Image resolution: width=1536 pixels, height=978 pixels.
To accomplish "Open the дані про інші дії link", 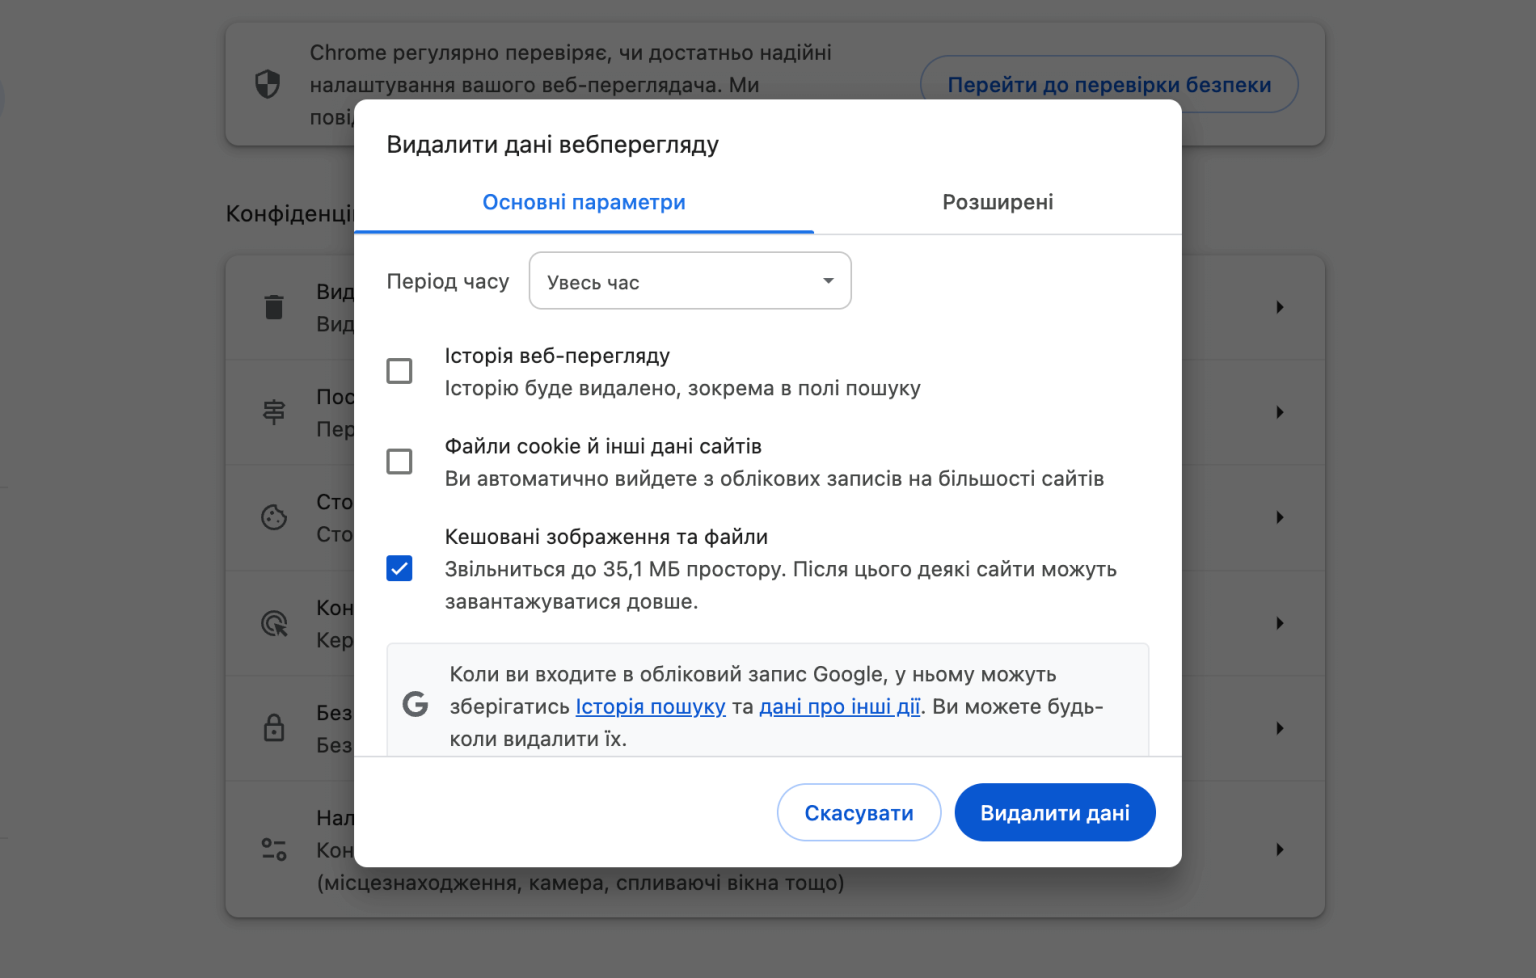I will coord(839,707).
